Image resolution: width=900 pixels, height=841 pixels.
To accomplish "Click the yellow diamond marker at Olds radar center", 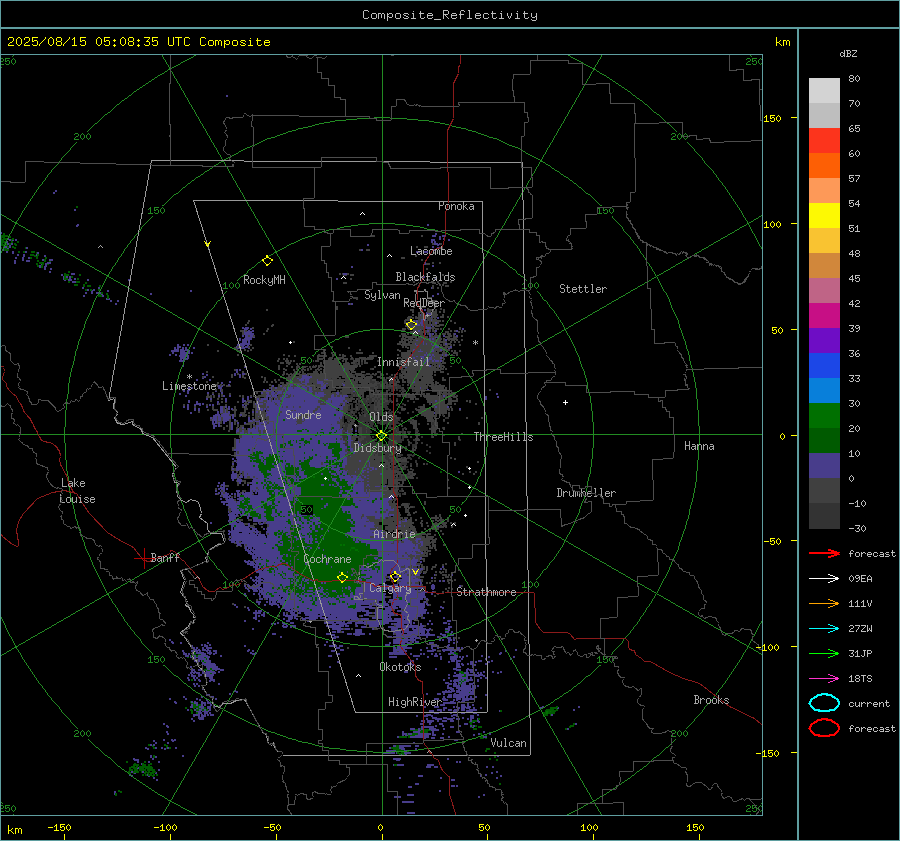I will [381, 436].
